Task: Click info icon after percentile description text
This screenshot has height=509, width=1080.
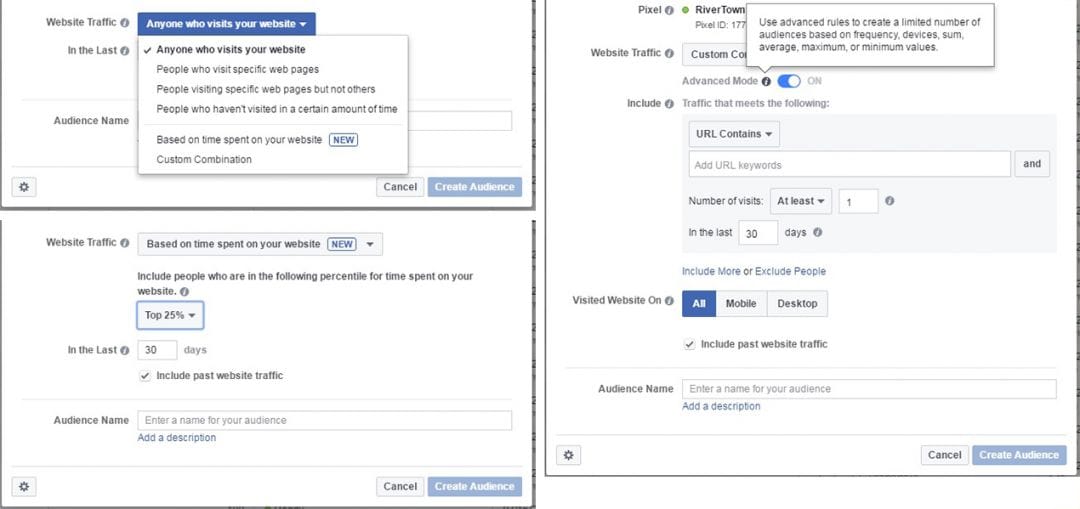Action: 184,292
